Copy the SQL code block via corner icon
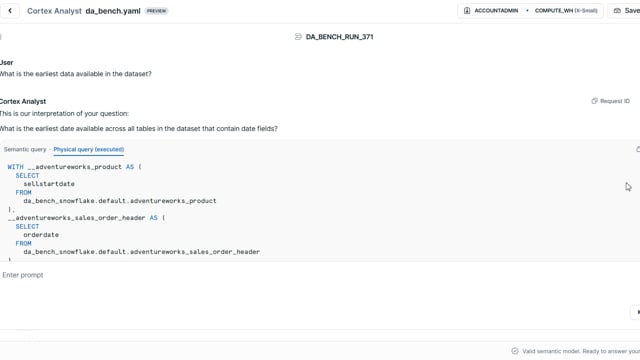This screenshot has width=640, height=360. coord(638,149)
